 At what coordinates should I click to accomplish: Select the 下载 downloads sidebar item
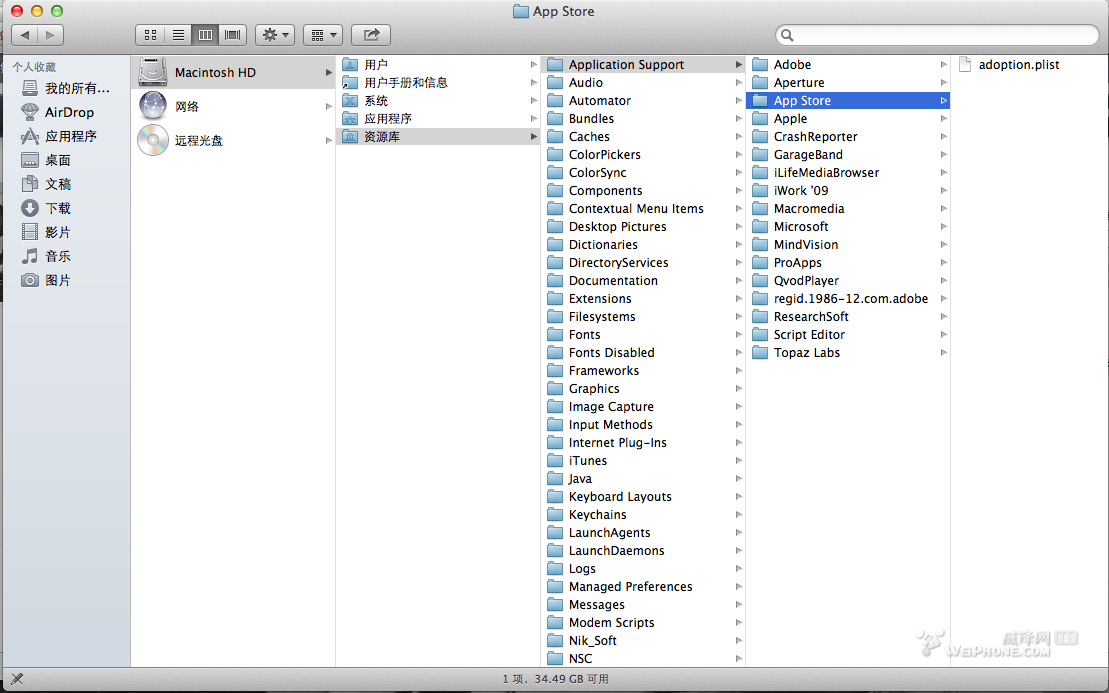[x=58, y=208]
